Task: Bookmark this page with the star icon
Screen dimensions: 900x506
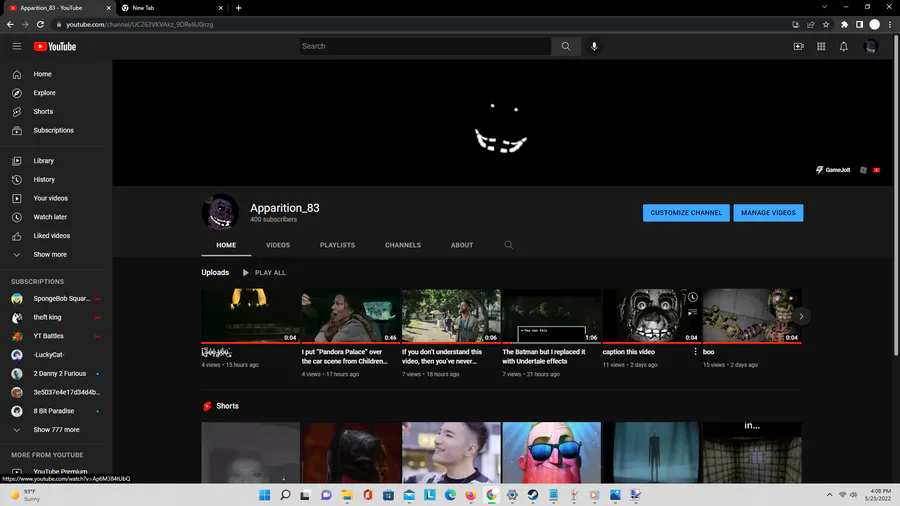Action: coord(825,25)
